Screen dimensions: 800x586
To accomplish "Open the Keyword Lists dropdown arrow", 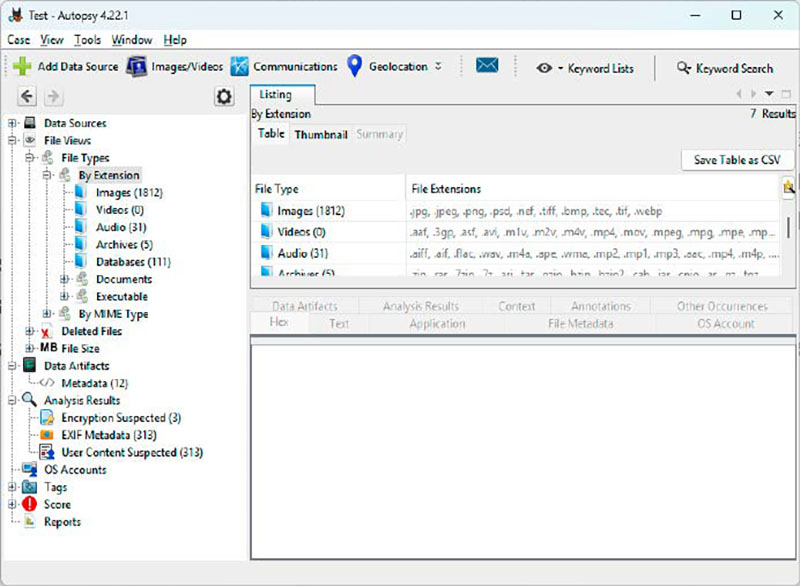I will [x=560, y=68].
